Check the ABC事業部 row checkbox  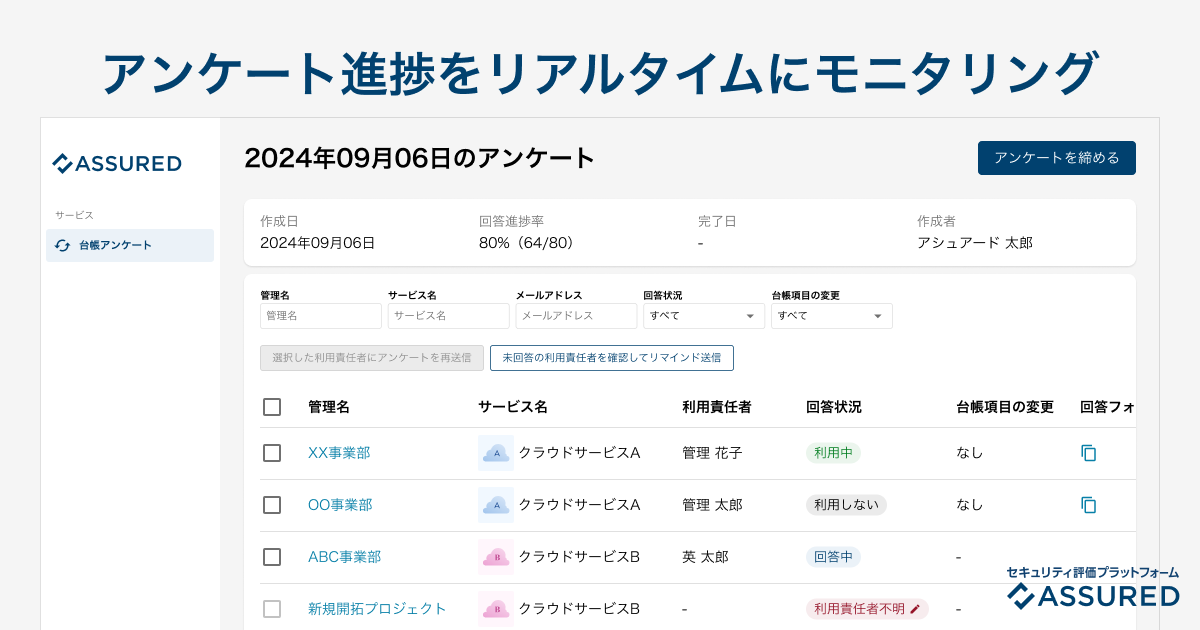[272, 557]
